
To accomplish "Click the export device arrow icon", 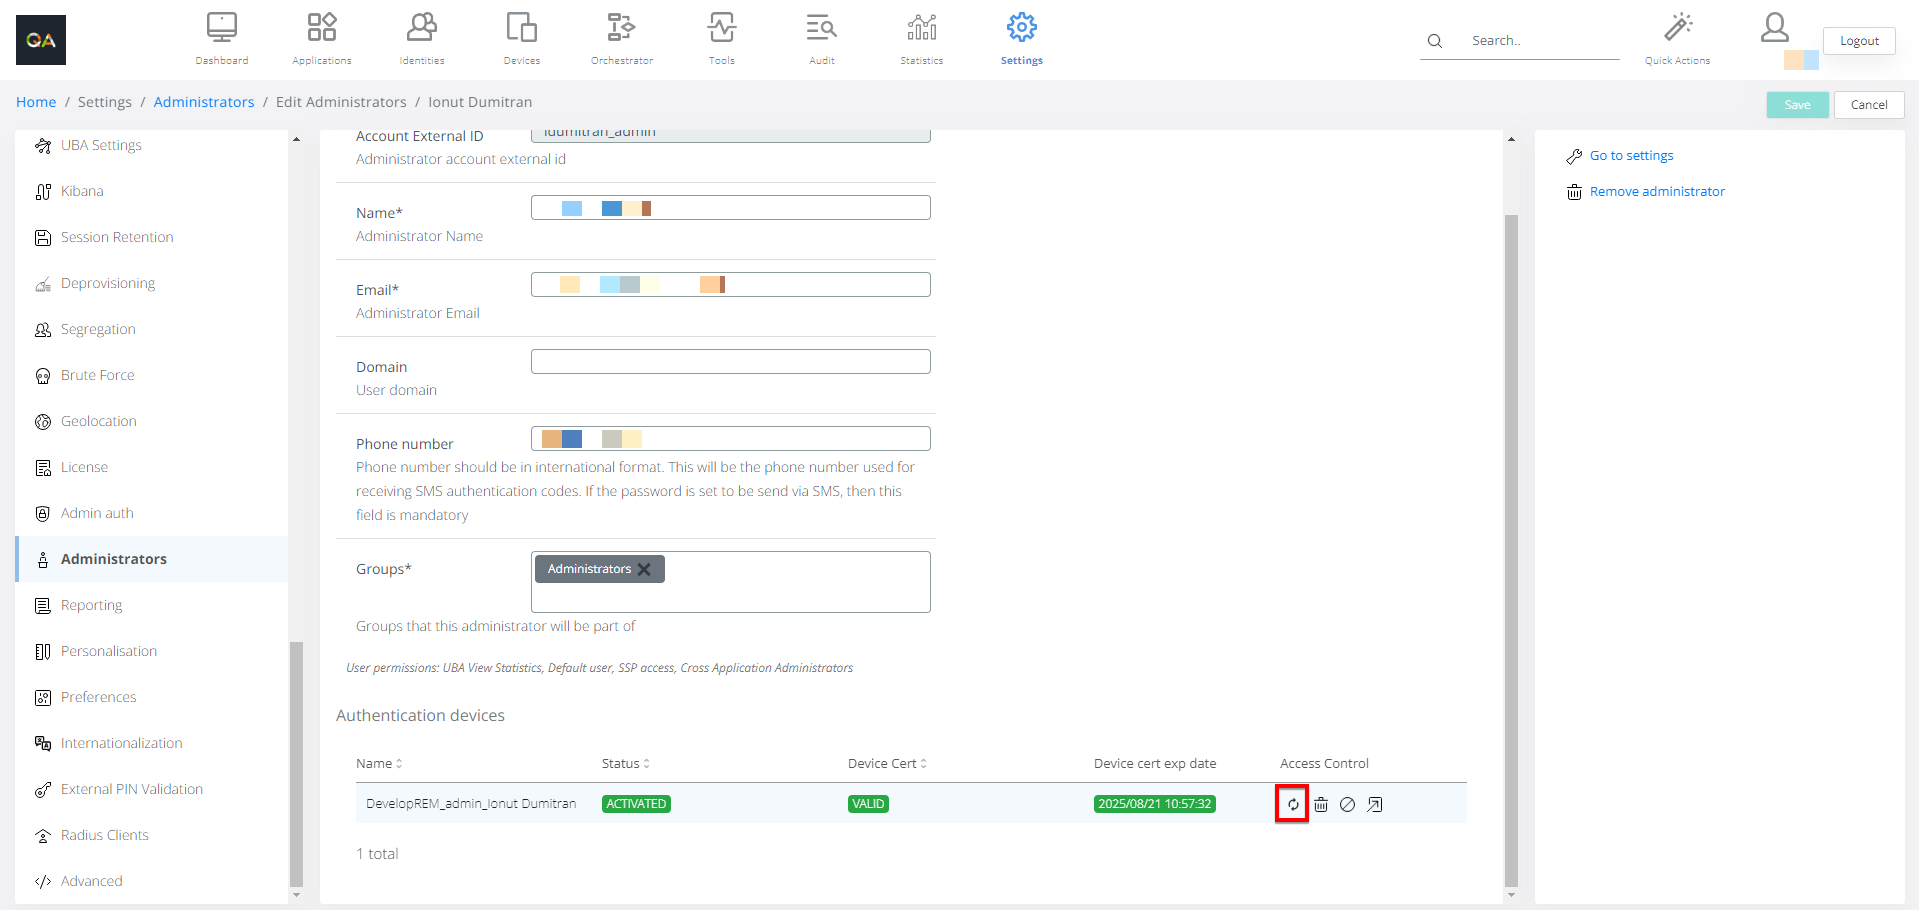I will coord(1375,804).
